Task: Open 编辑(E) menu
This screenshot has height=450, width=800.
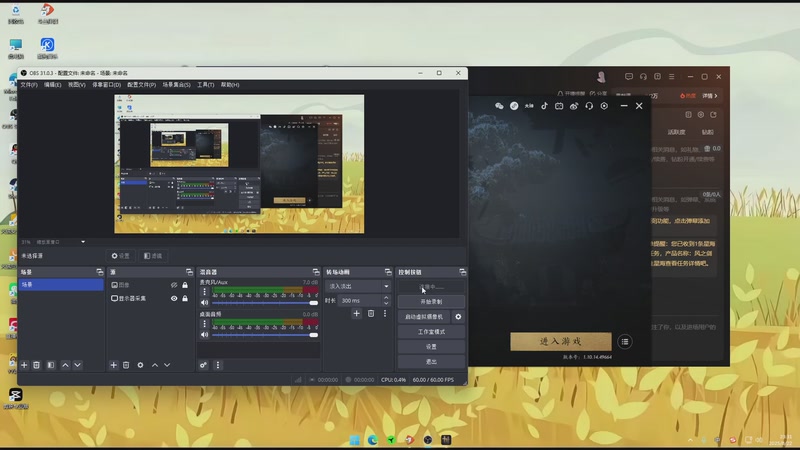Action: point(52,85)
